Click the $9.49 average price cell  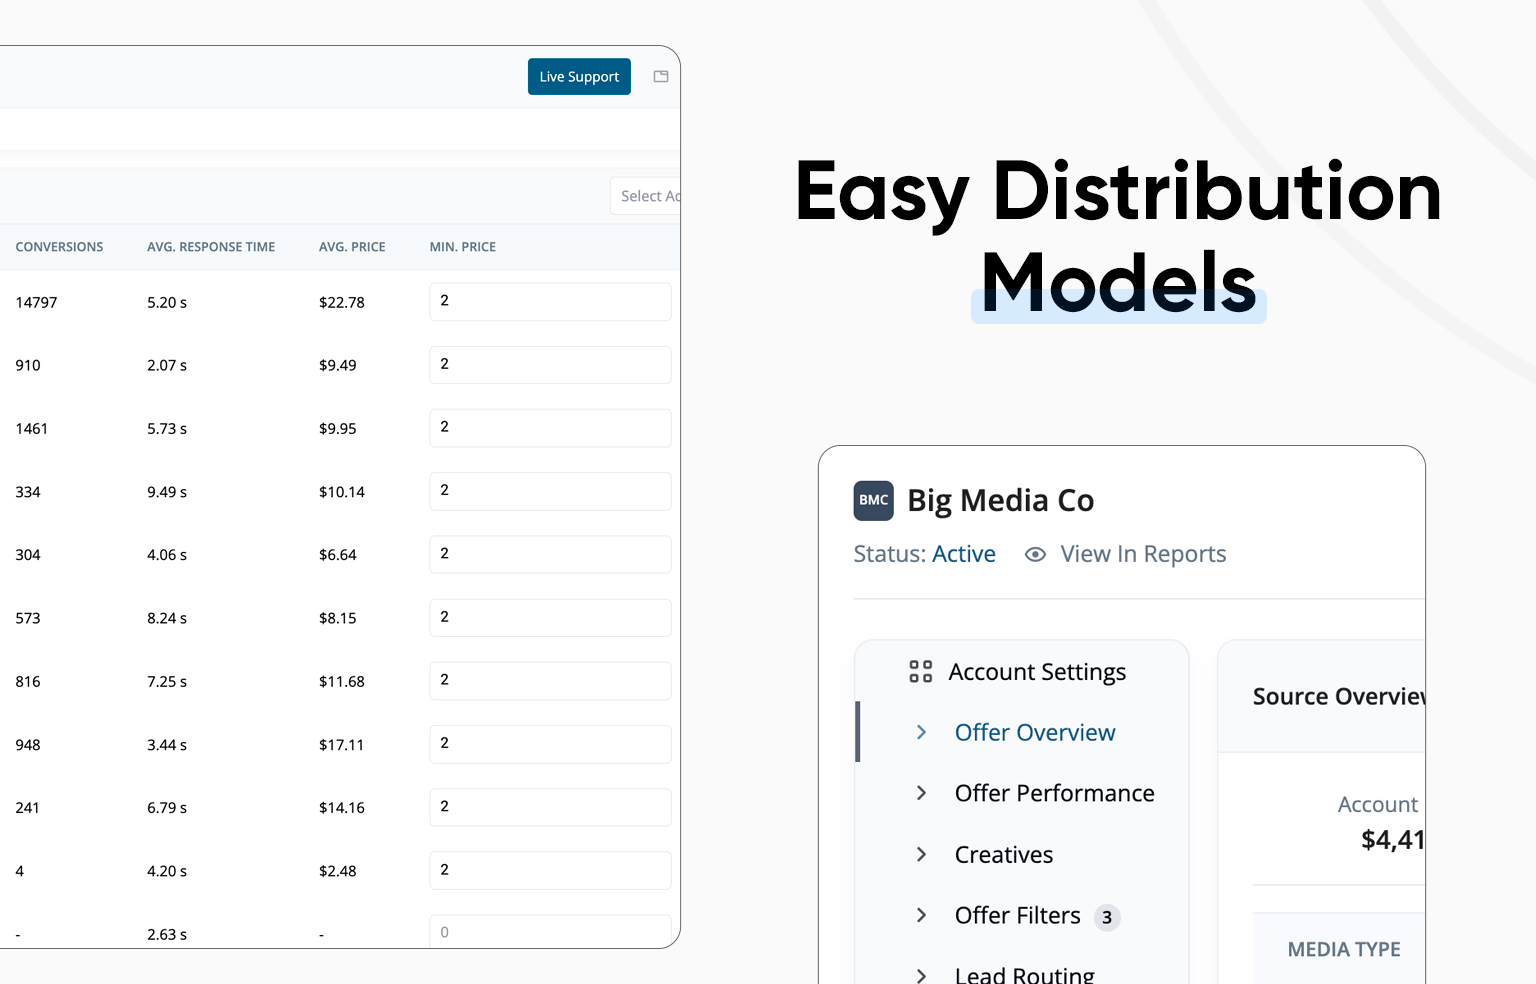point(338,365)
